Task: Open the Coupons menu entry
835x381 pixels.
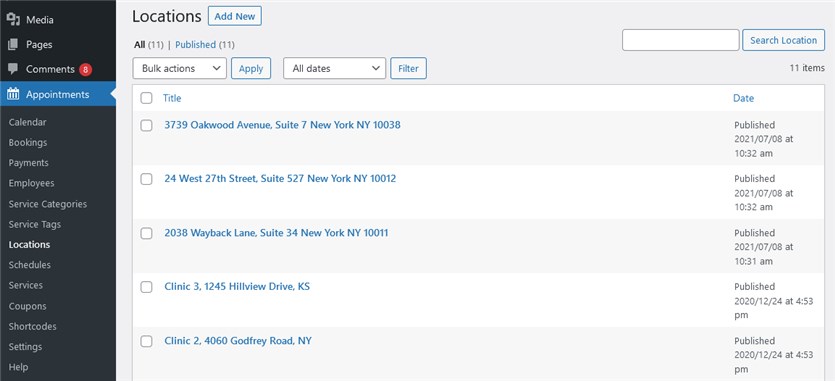Action: pyautogui.click(x=27, y=306)
